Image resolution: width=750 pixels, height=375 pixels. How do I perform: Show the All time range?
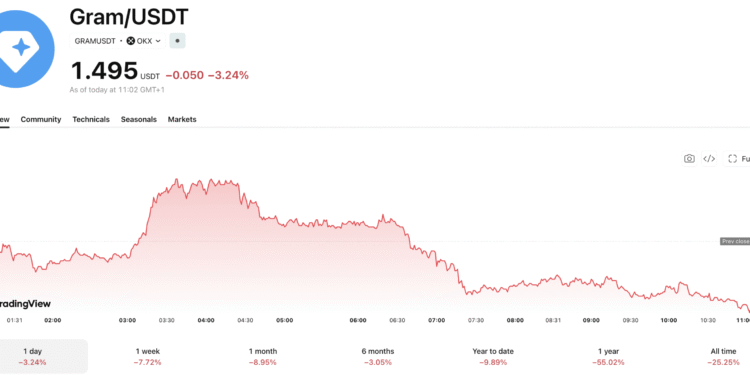[723, 357]
